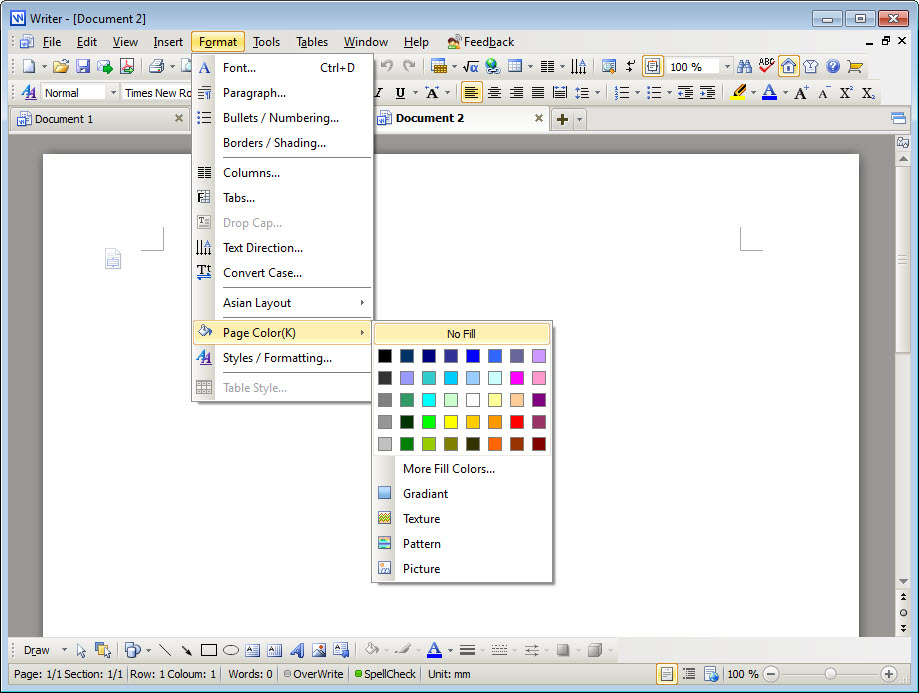This screenshot has height=693, width=919.
Task: Pick the black swatch in the color grid
Action: click(x=385, y=356)
